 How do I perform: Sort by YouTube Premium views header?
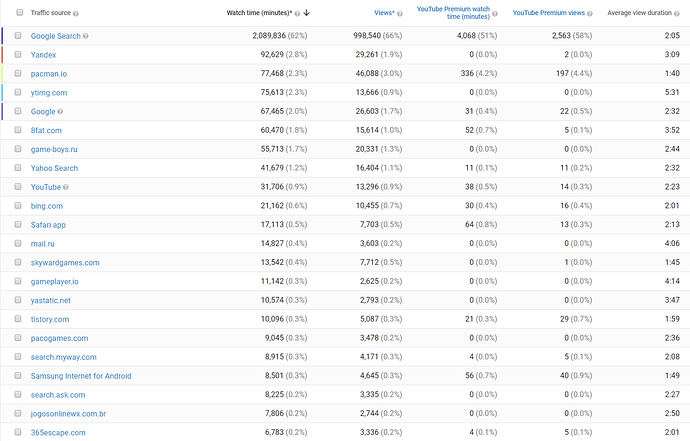(x=549, y=13)
